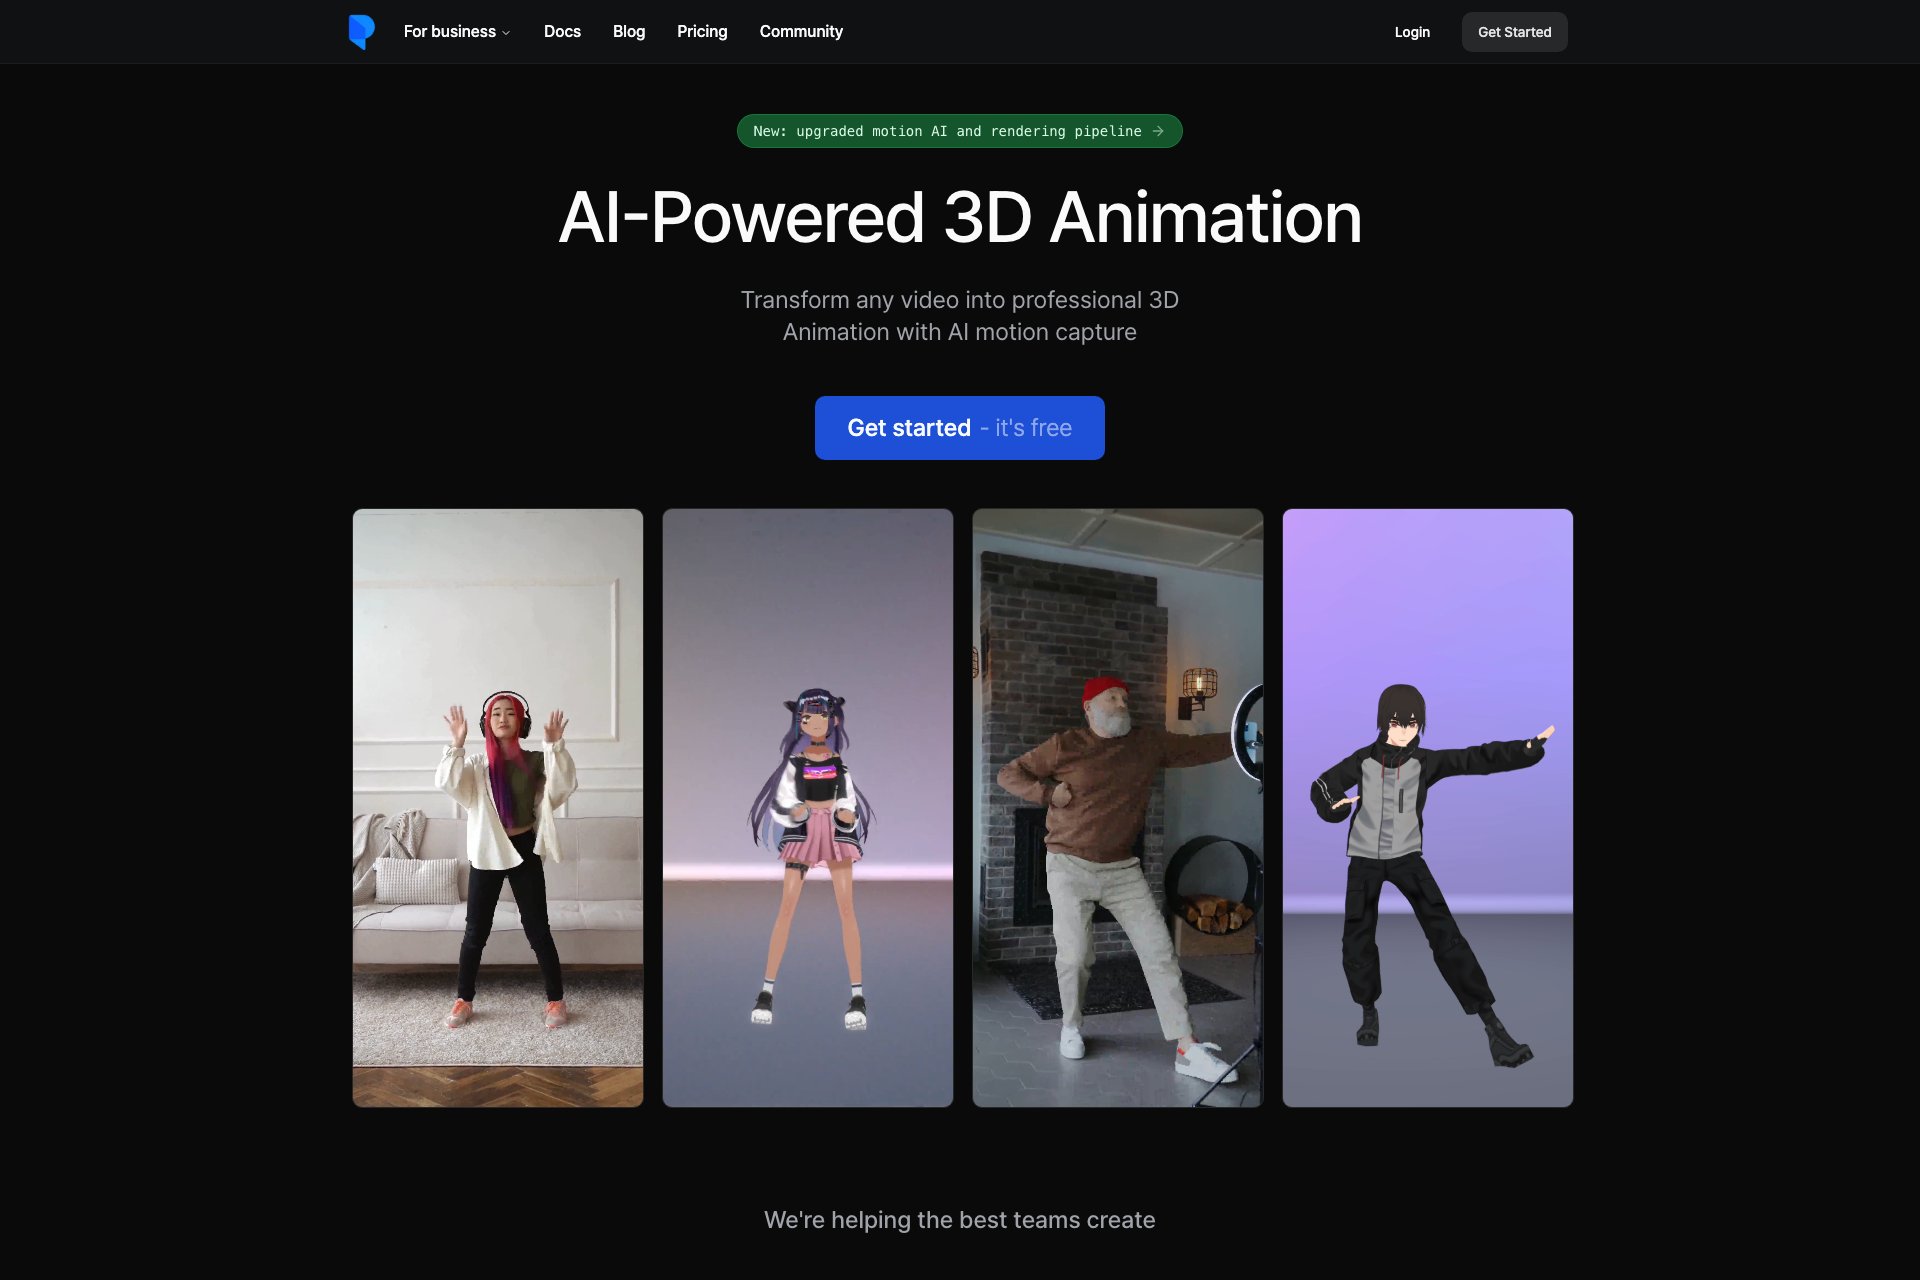Select the dancing woman with headphones video
This screenshot has width=1920, height=1280.
498,807
